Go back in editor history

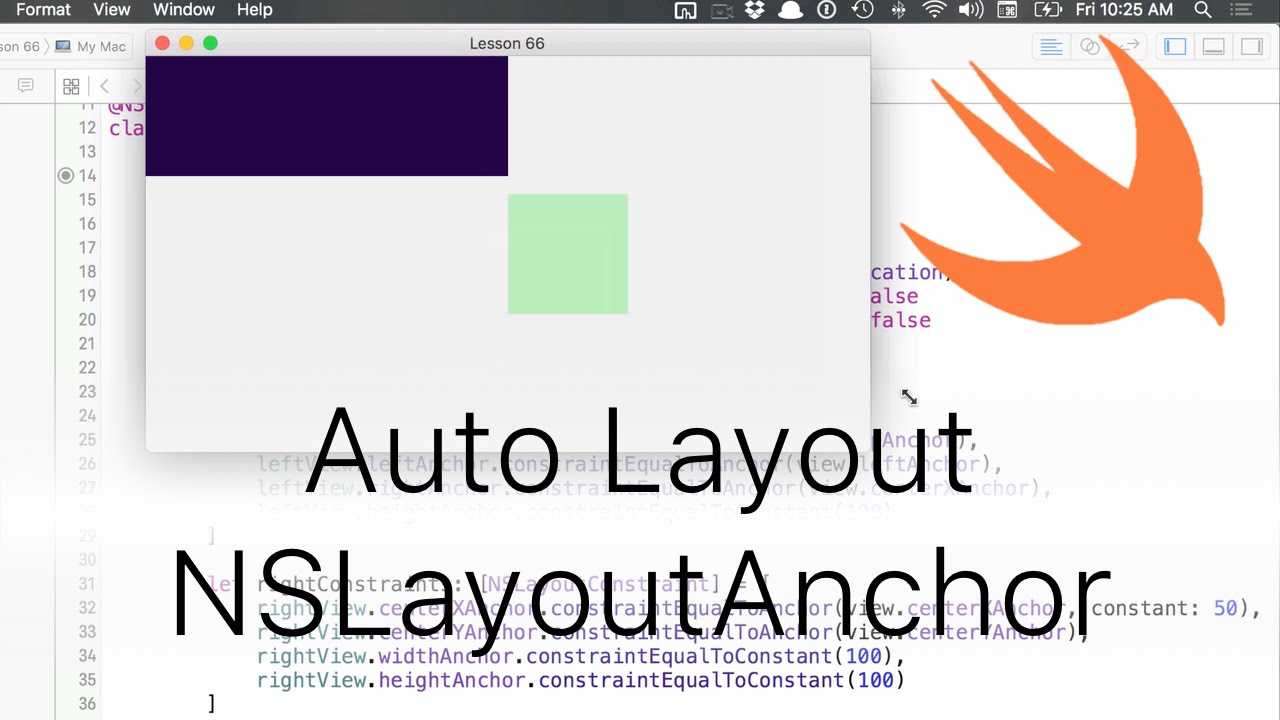click(104, 87)
